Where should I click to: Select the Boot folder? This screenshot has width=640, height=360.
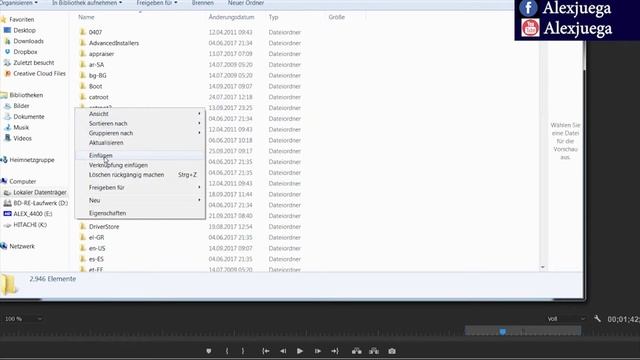click(96, 87)
